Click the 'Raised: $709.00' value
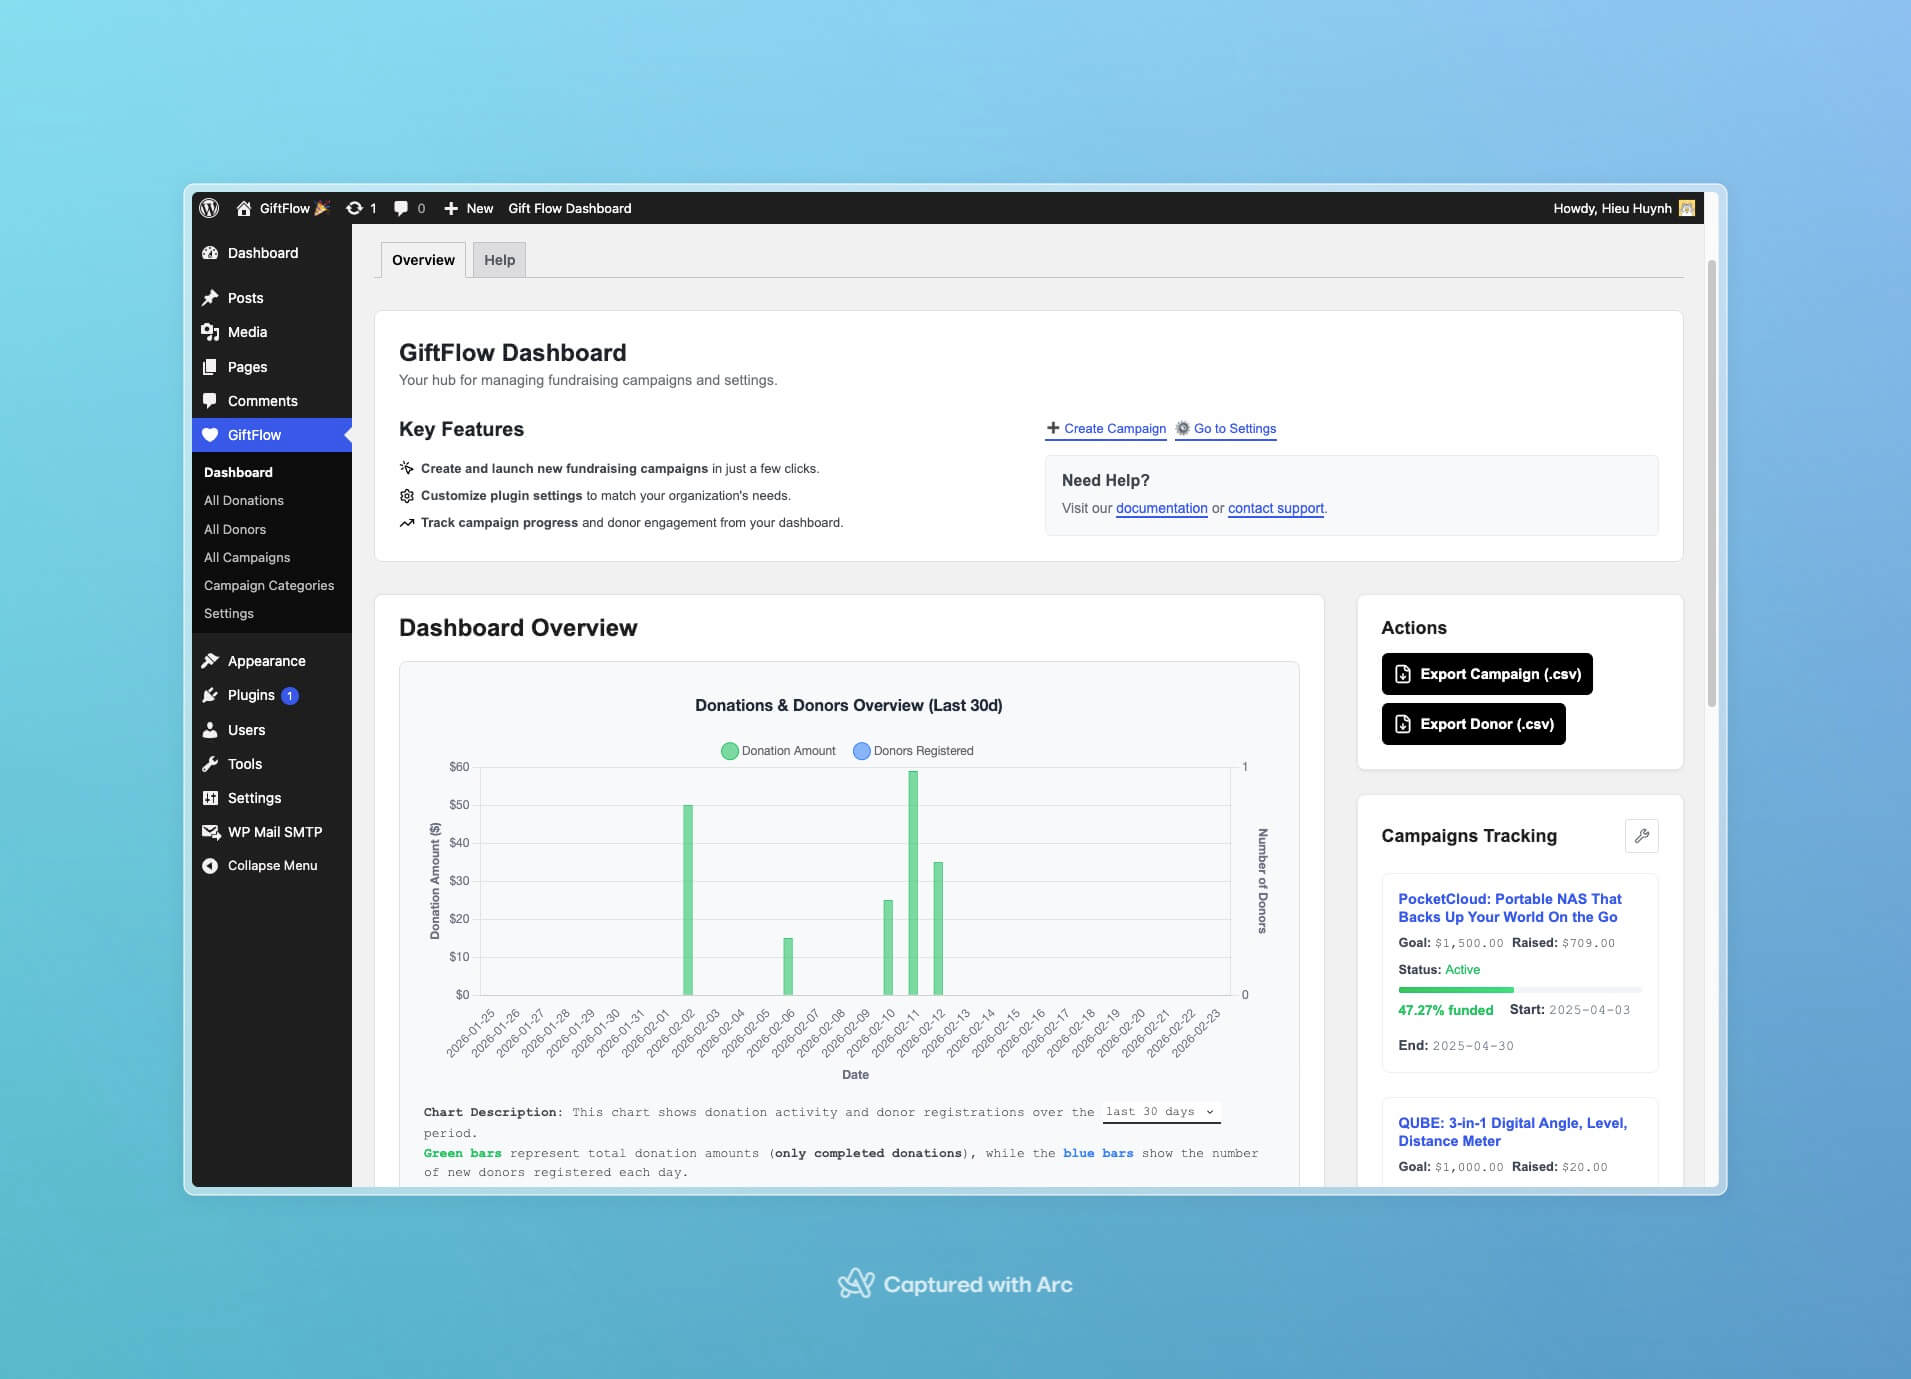Viewport: 1911px width, 1379px height. pyautogui.click(x=1564, y=943)
